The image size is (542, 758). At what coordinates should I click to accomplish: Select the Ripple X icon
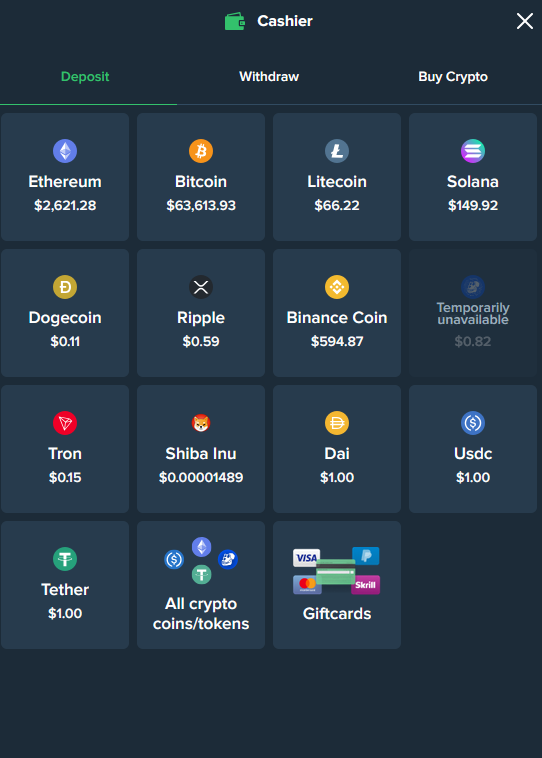201,287
